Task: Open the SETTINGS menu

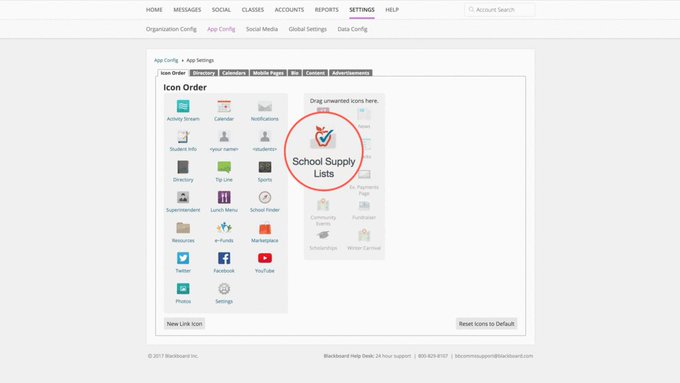Action: coord(362,10)
